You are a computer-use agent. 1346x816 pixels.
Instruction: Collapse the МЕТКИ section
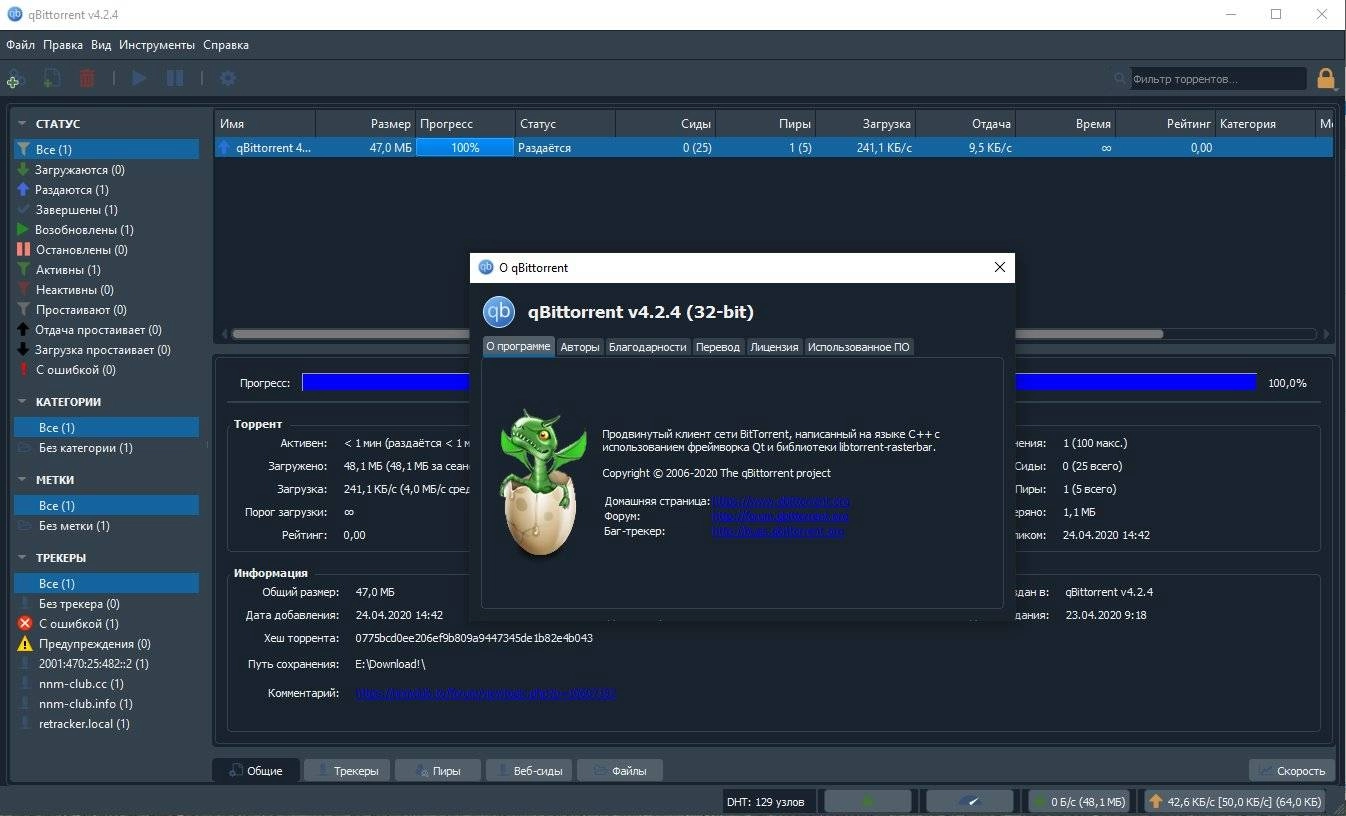pyautogui.click(x=22, y=480)
